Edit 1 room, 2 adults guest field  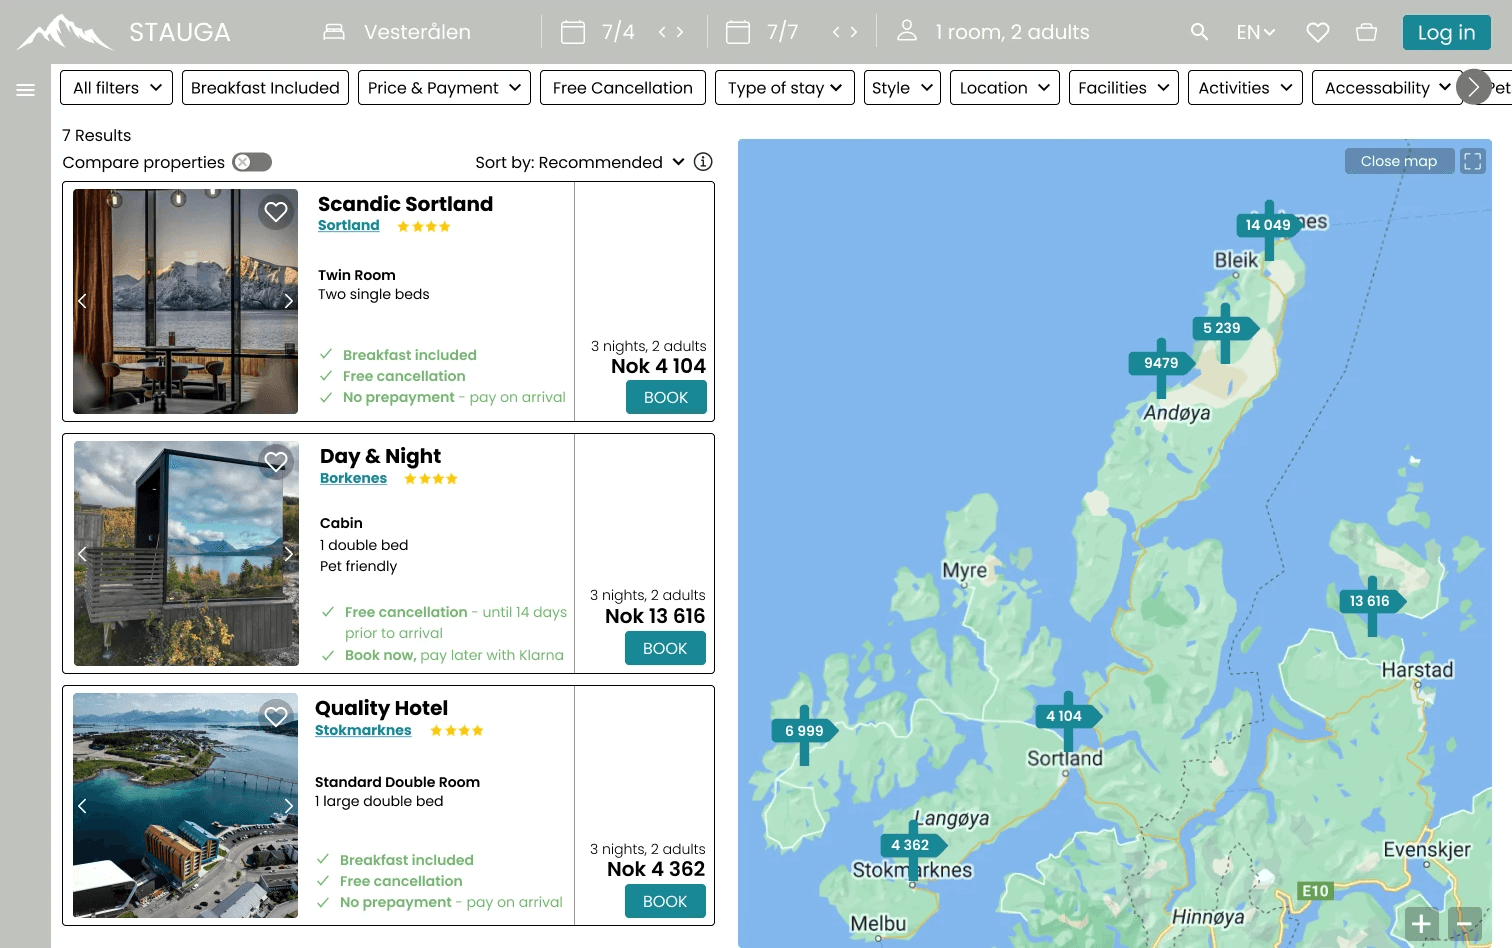1012,32
